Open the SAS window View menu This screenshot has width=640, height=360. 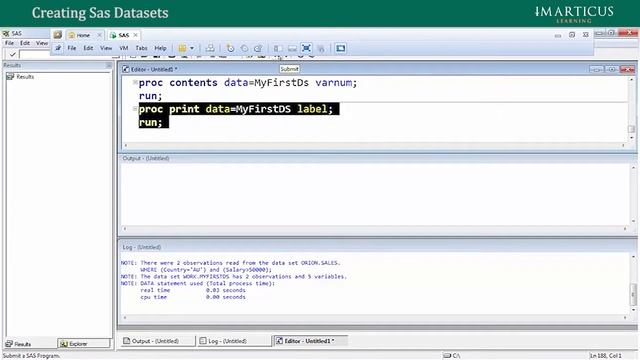pyautogui.click(x=42, y=43)
